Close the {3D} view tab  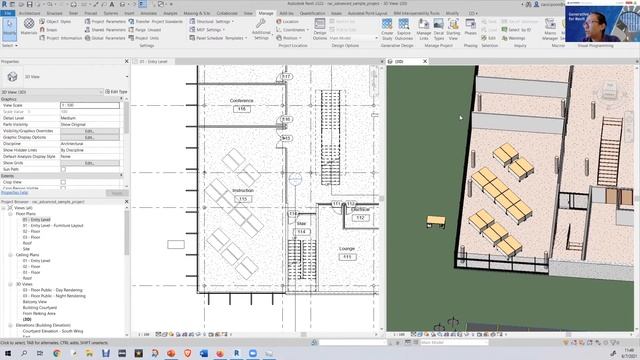[x=425, y=61]
